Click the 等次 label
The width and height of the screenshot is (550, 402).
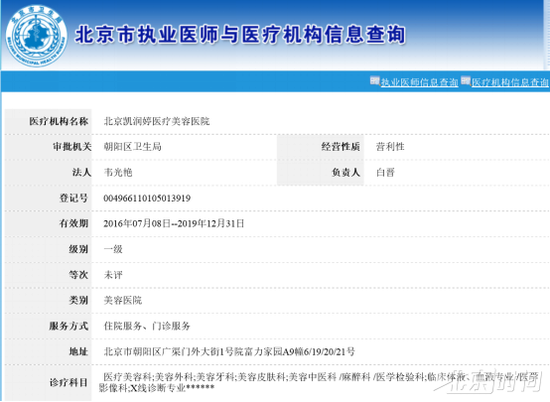pyautogui.click(x=78, y=275)
